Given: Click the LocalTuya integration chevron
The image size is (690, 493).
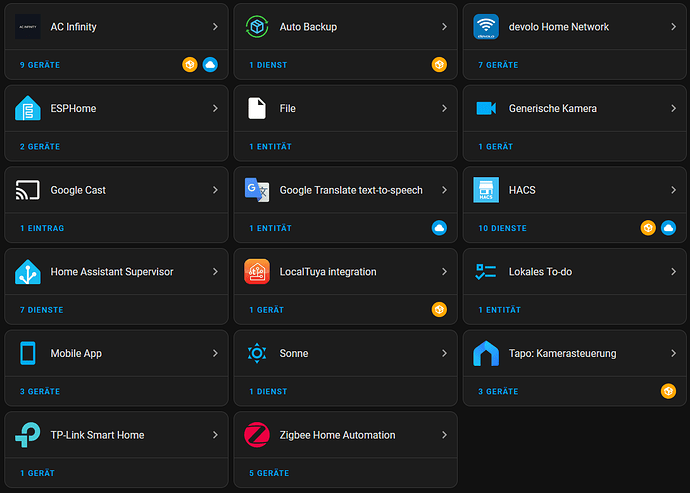Looking at the screenshot, I should pyautogui.click(x=444, y=272).
